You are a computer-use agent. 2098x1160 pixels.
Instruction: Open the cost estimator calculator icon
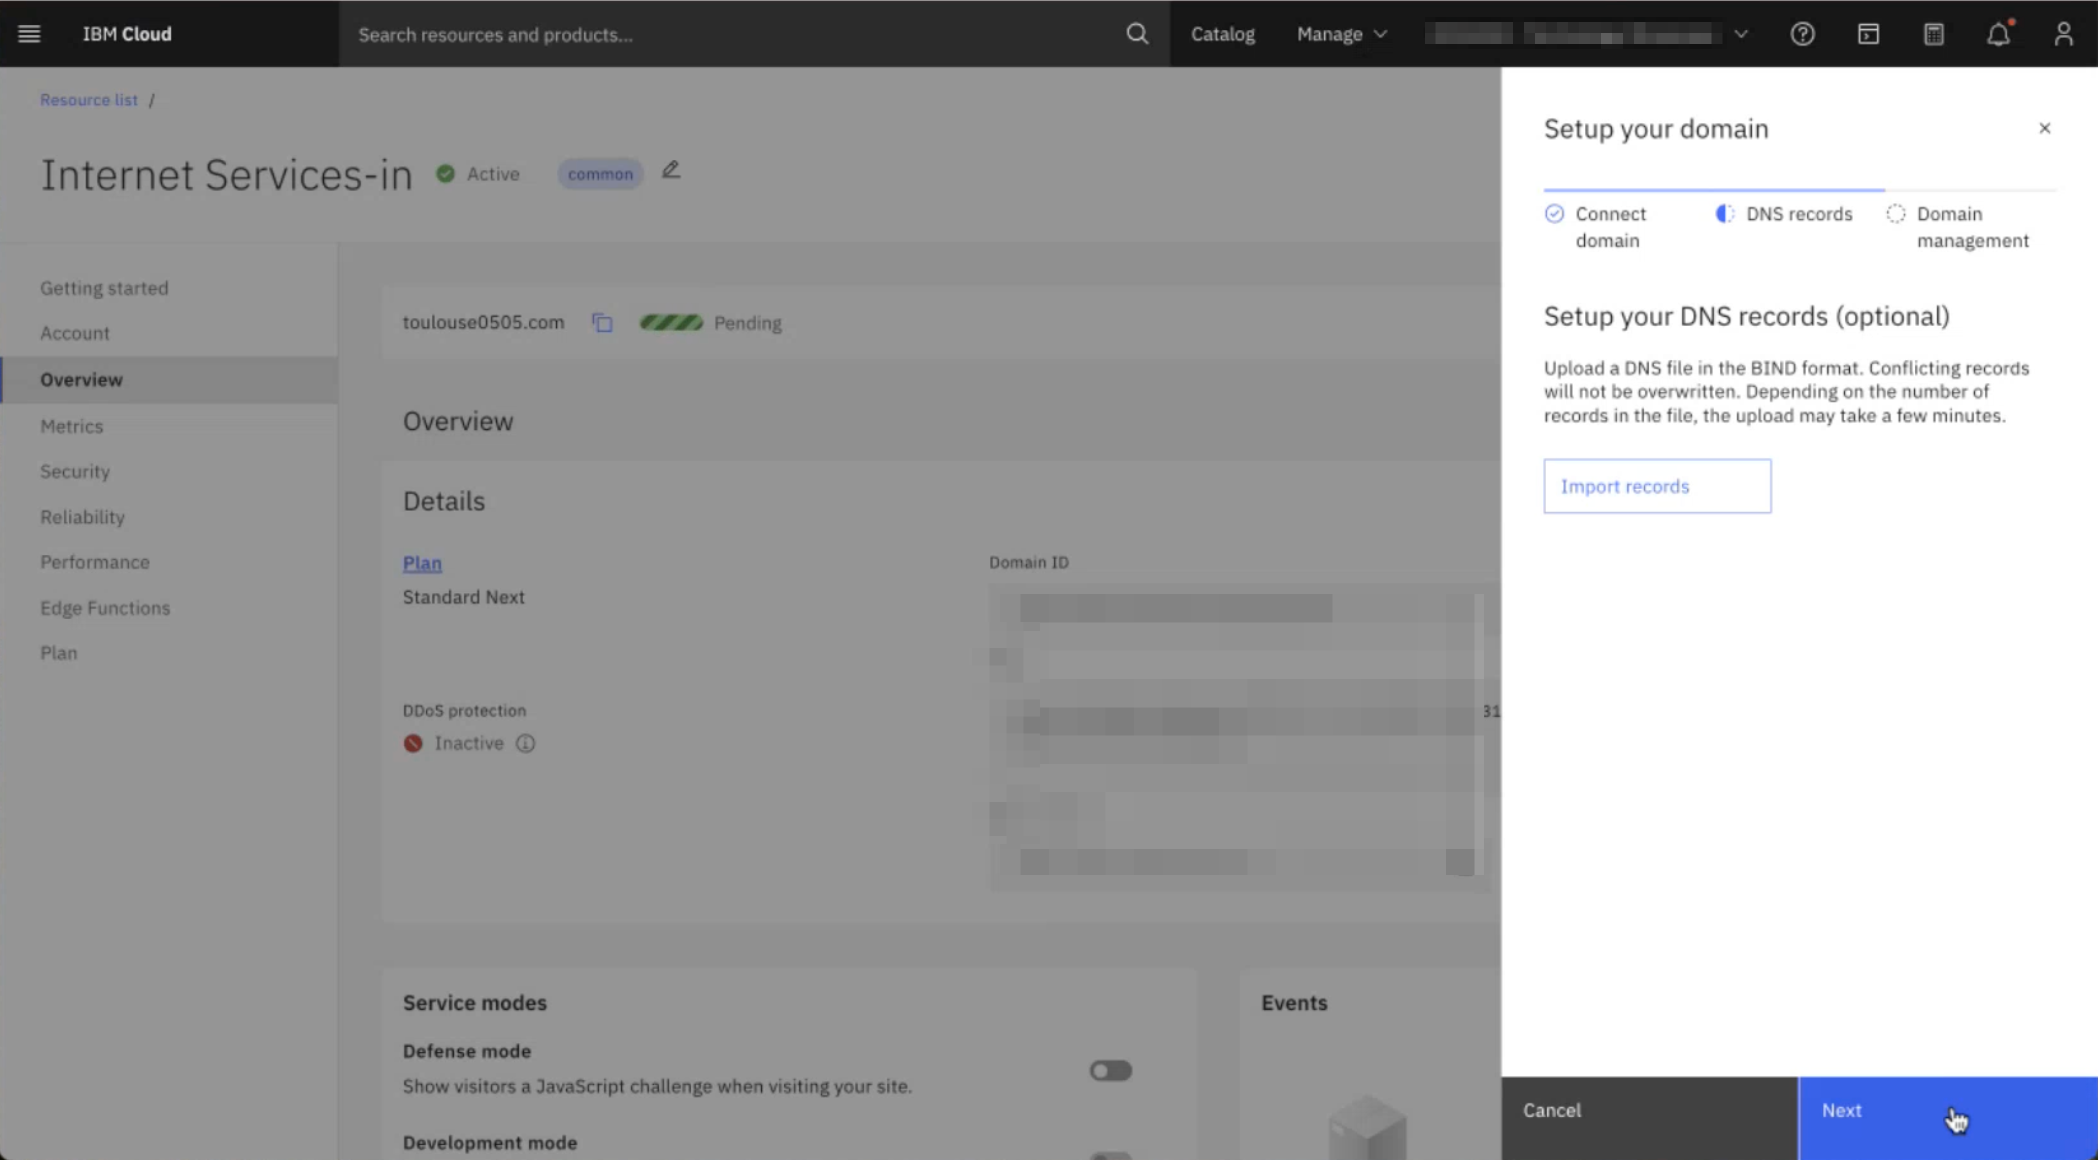click(1933, 34)
